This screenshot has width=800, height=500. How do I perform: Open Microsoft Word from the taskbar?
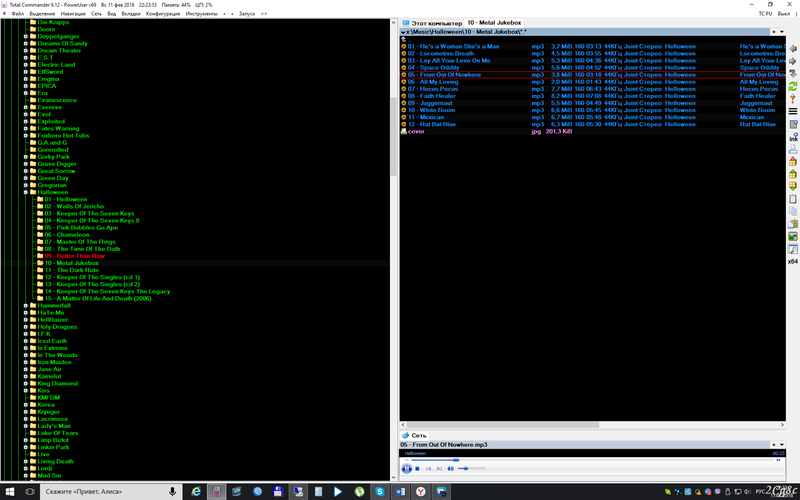(x=400, y=492)
